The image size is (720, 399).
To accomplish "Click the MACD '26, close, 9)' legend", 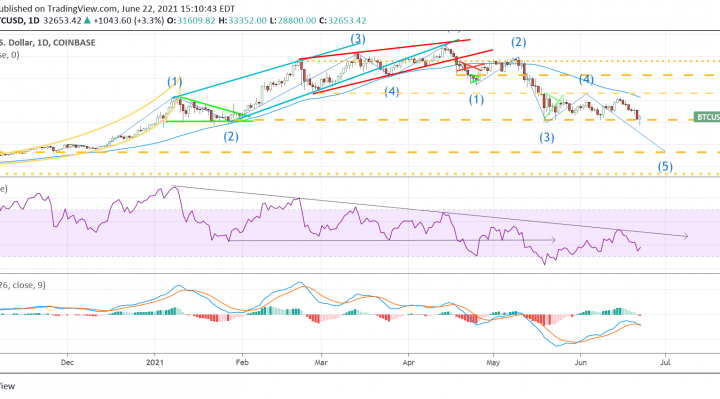I will point(23,285).
